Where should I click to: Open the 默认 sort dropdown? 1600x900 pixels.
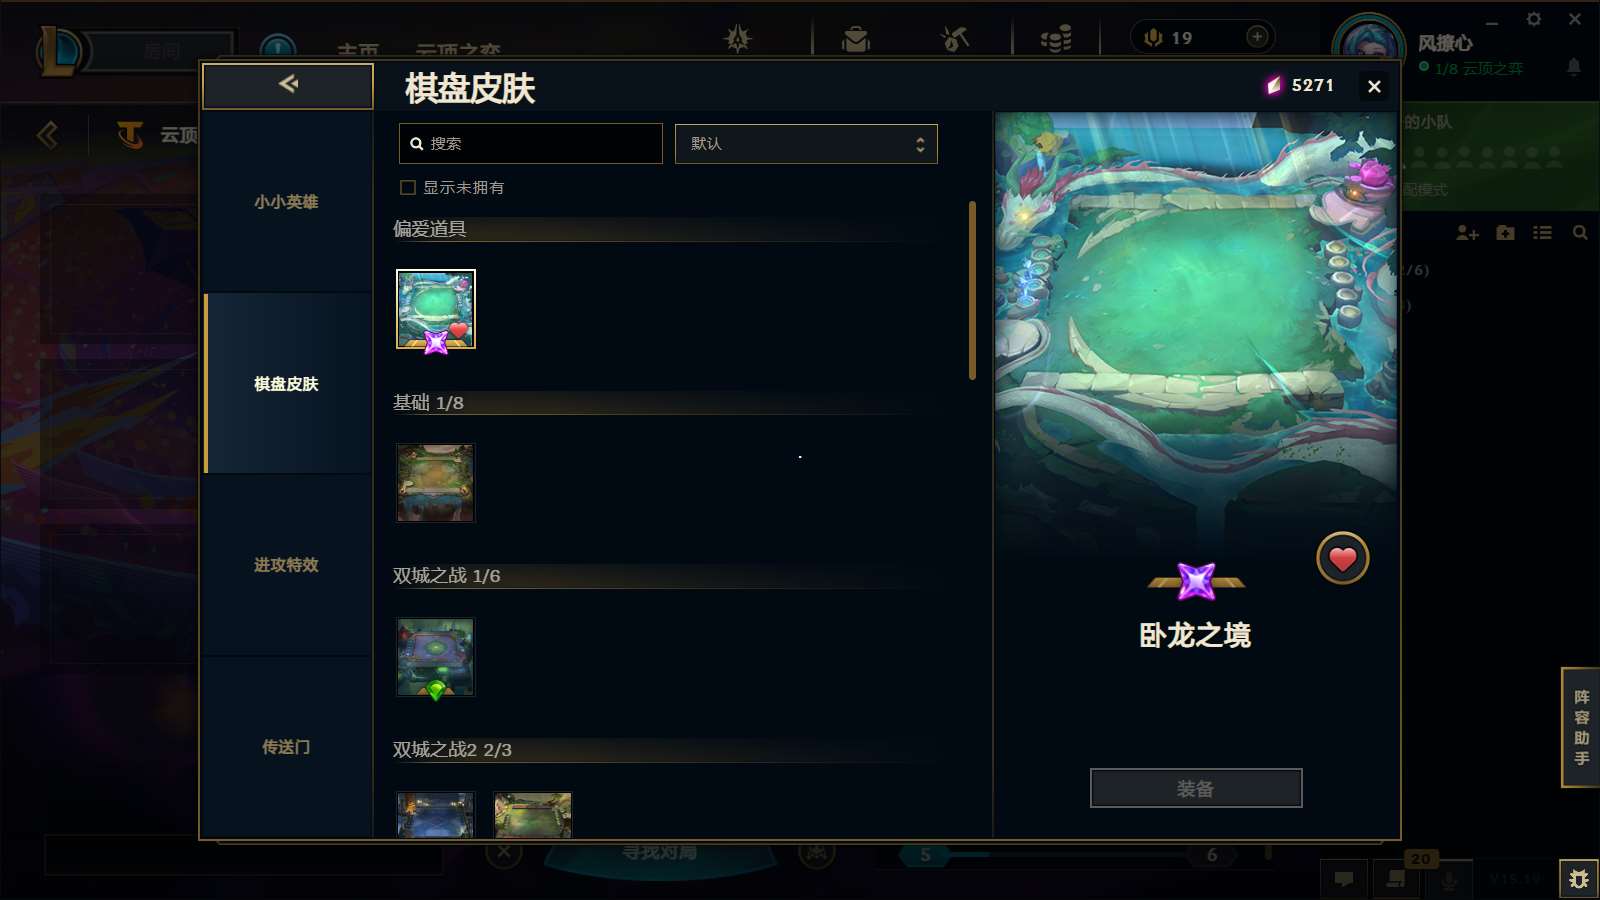(806, 144)
